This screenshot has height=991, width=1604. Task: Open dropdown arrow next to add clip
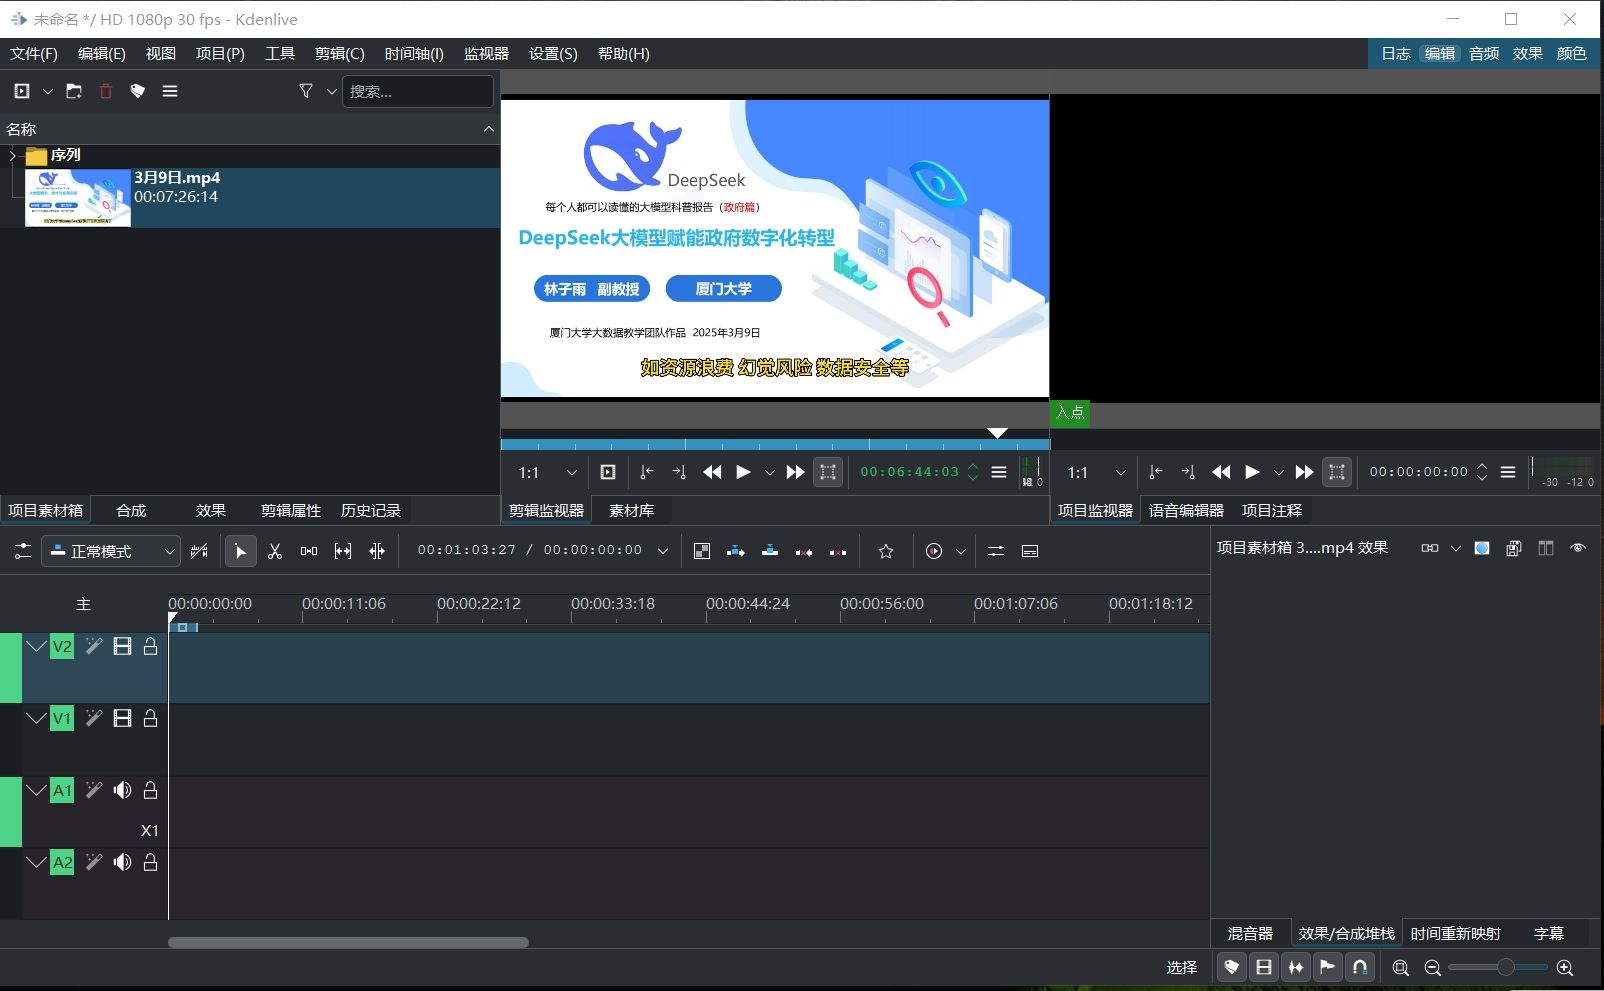(47, 91)
